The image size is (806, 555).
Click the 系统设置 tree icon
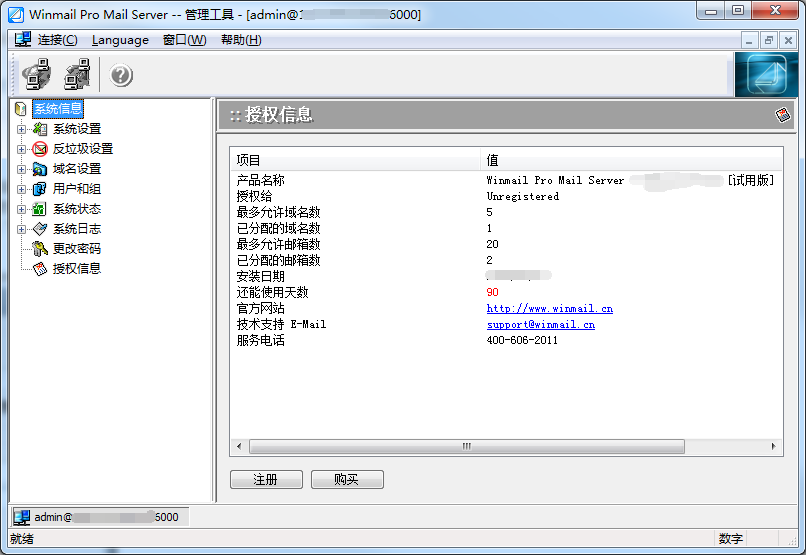coord(40,129)
